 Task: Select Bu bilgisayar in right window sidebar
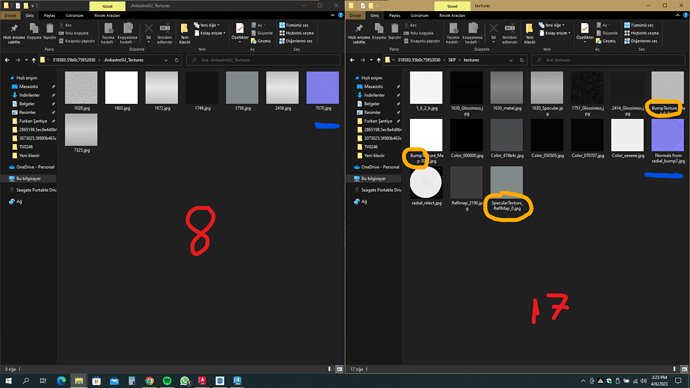click(373, 179)
